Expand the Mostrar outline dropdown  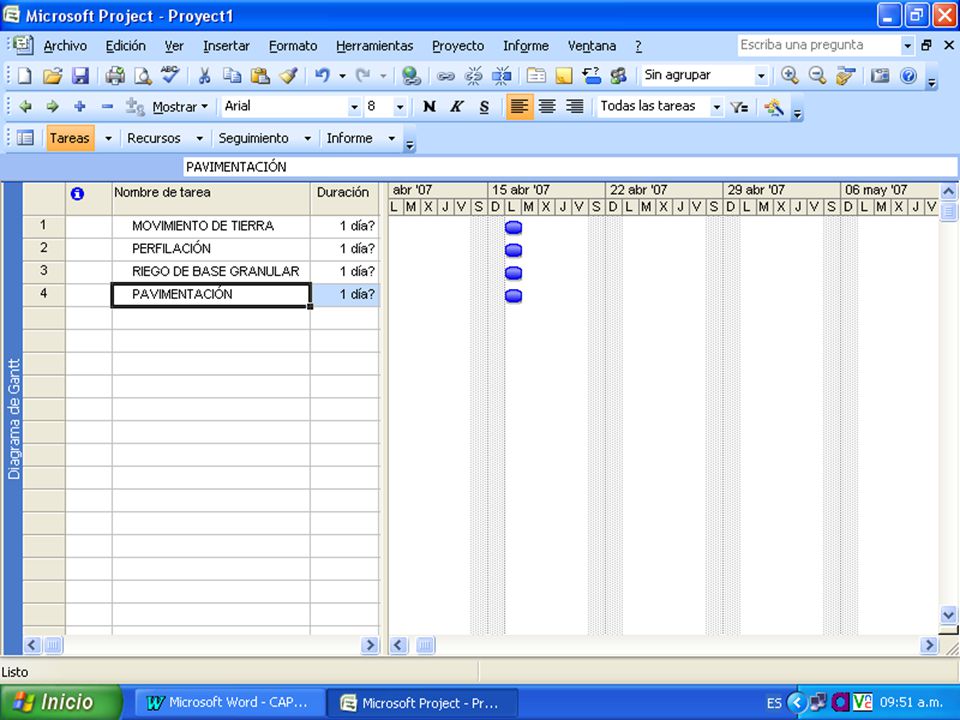pyautogui.click(x=180, y=107)
